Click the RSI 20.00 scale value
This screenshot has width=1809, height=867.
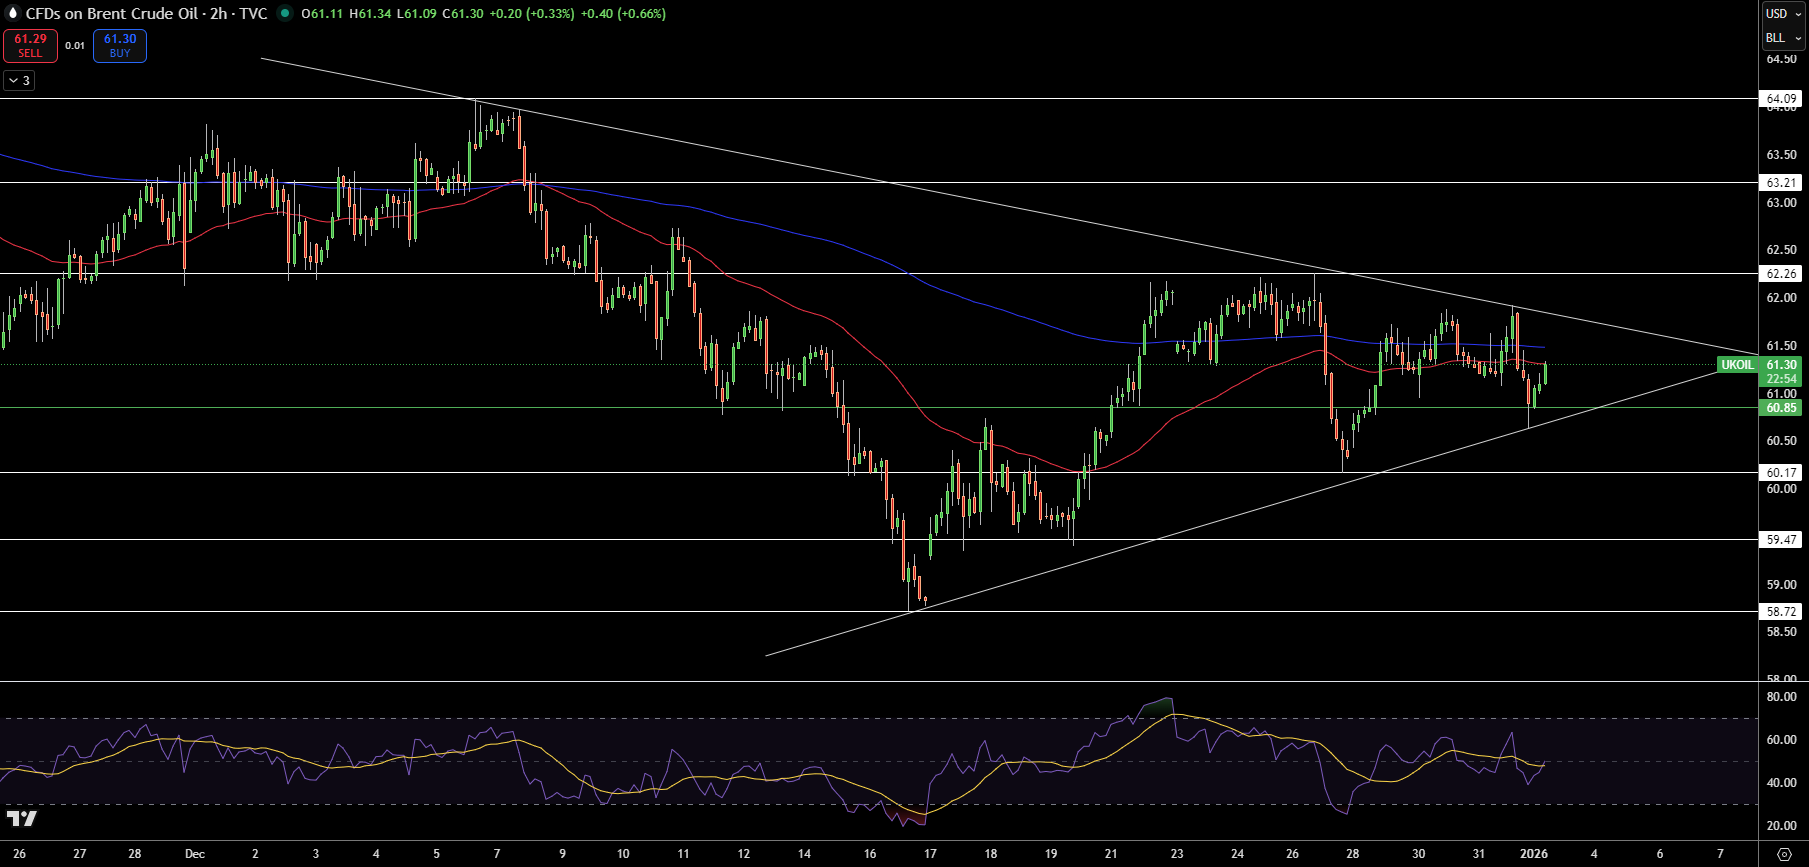pos(1781,826)
